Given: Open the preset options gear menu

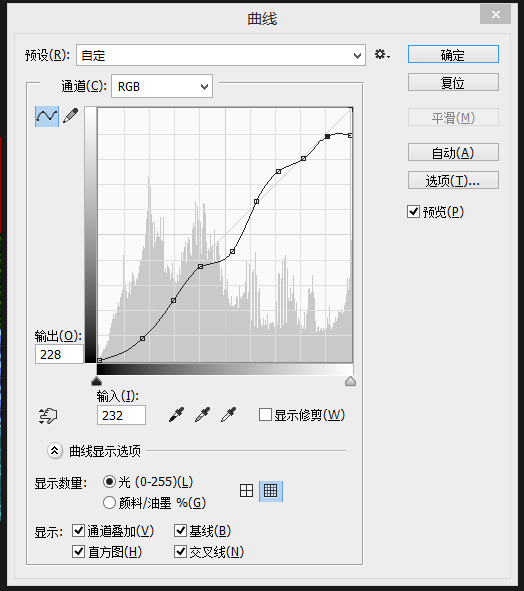Looking at the screenshot, I should point(382,55).
